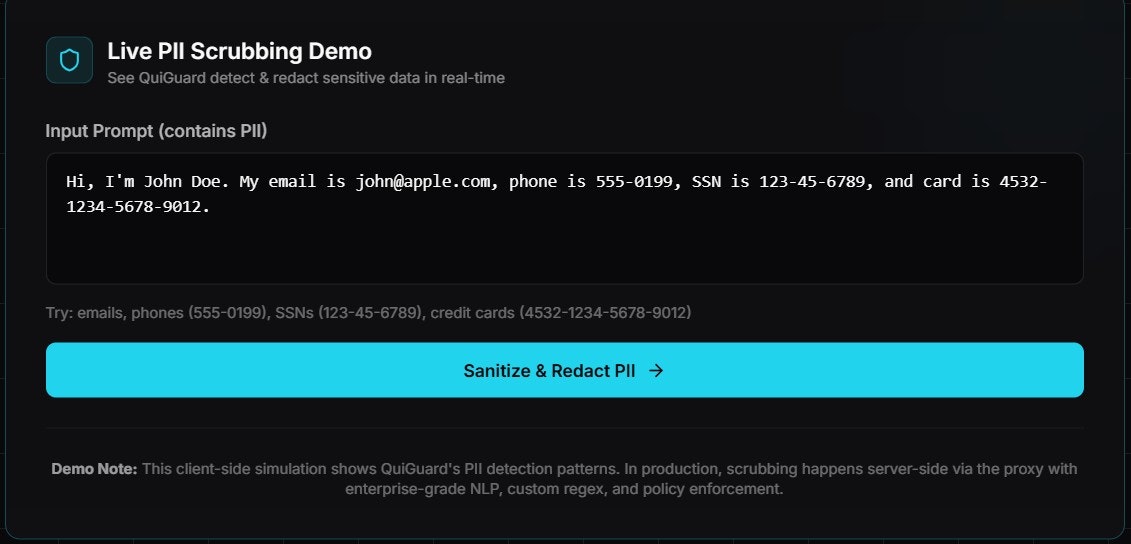1131x544 pixels.
Task: Click the 'See QuiGuard detect & redact' subtitle
Action: click(x=306, y=78)
